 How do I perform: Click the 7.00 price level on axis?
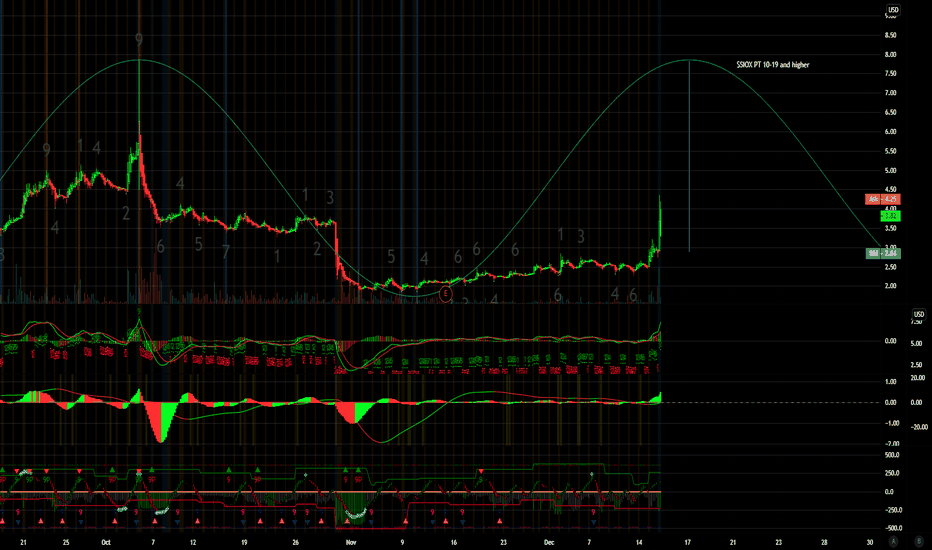(890, 93)
